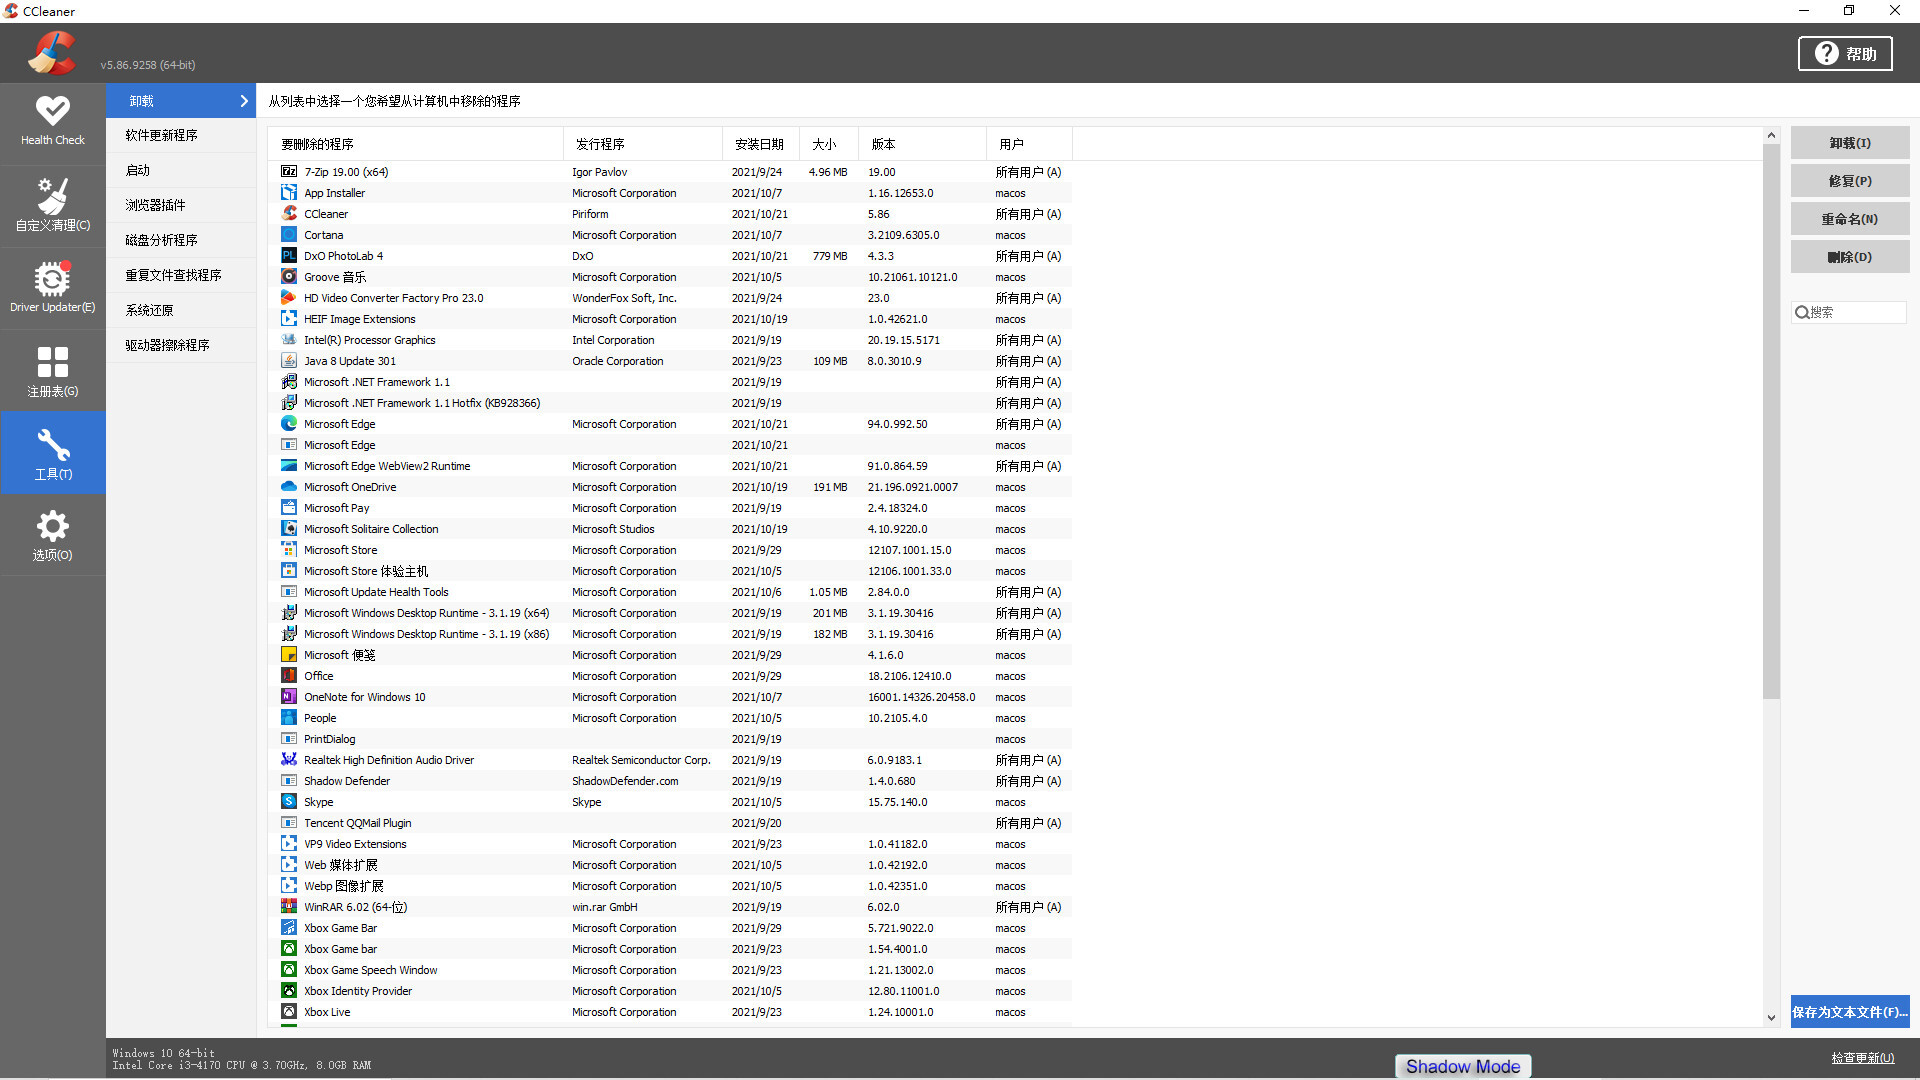Sort by 安装日期 install date header
This screenshot has width=1920, height=1080.
(x=761, y=144)
